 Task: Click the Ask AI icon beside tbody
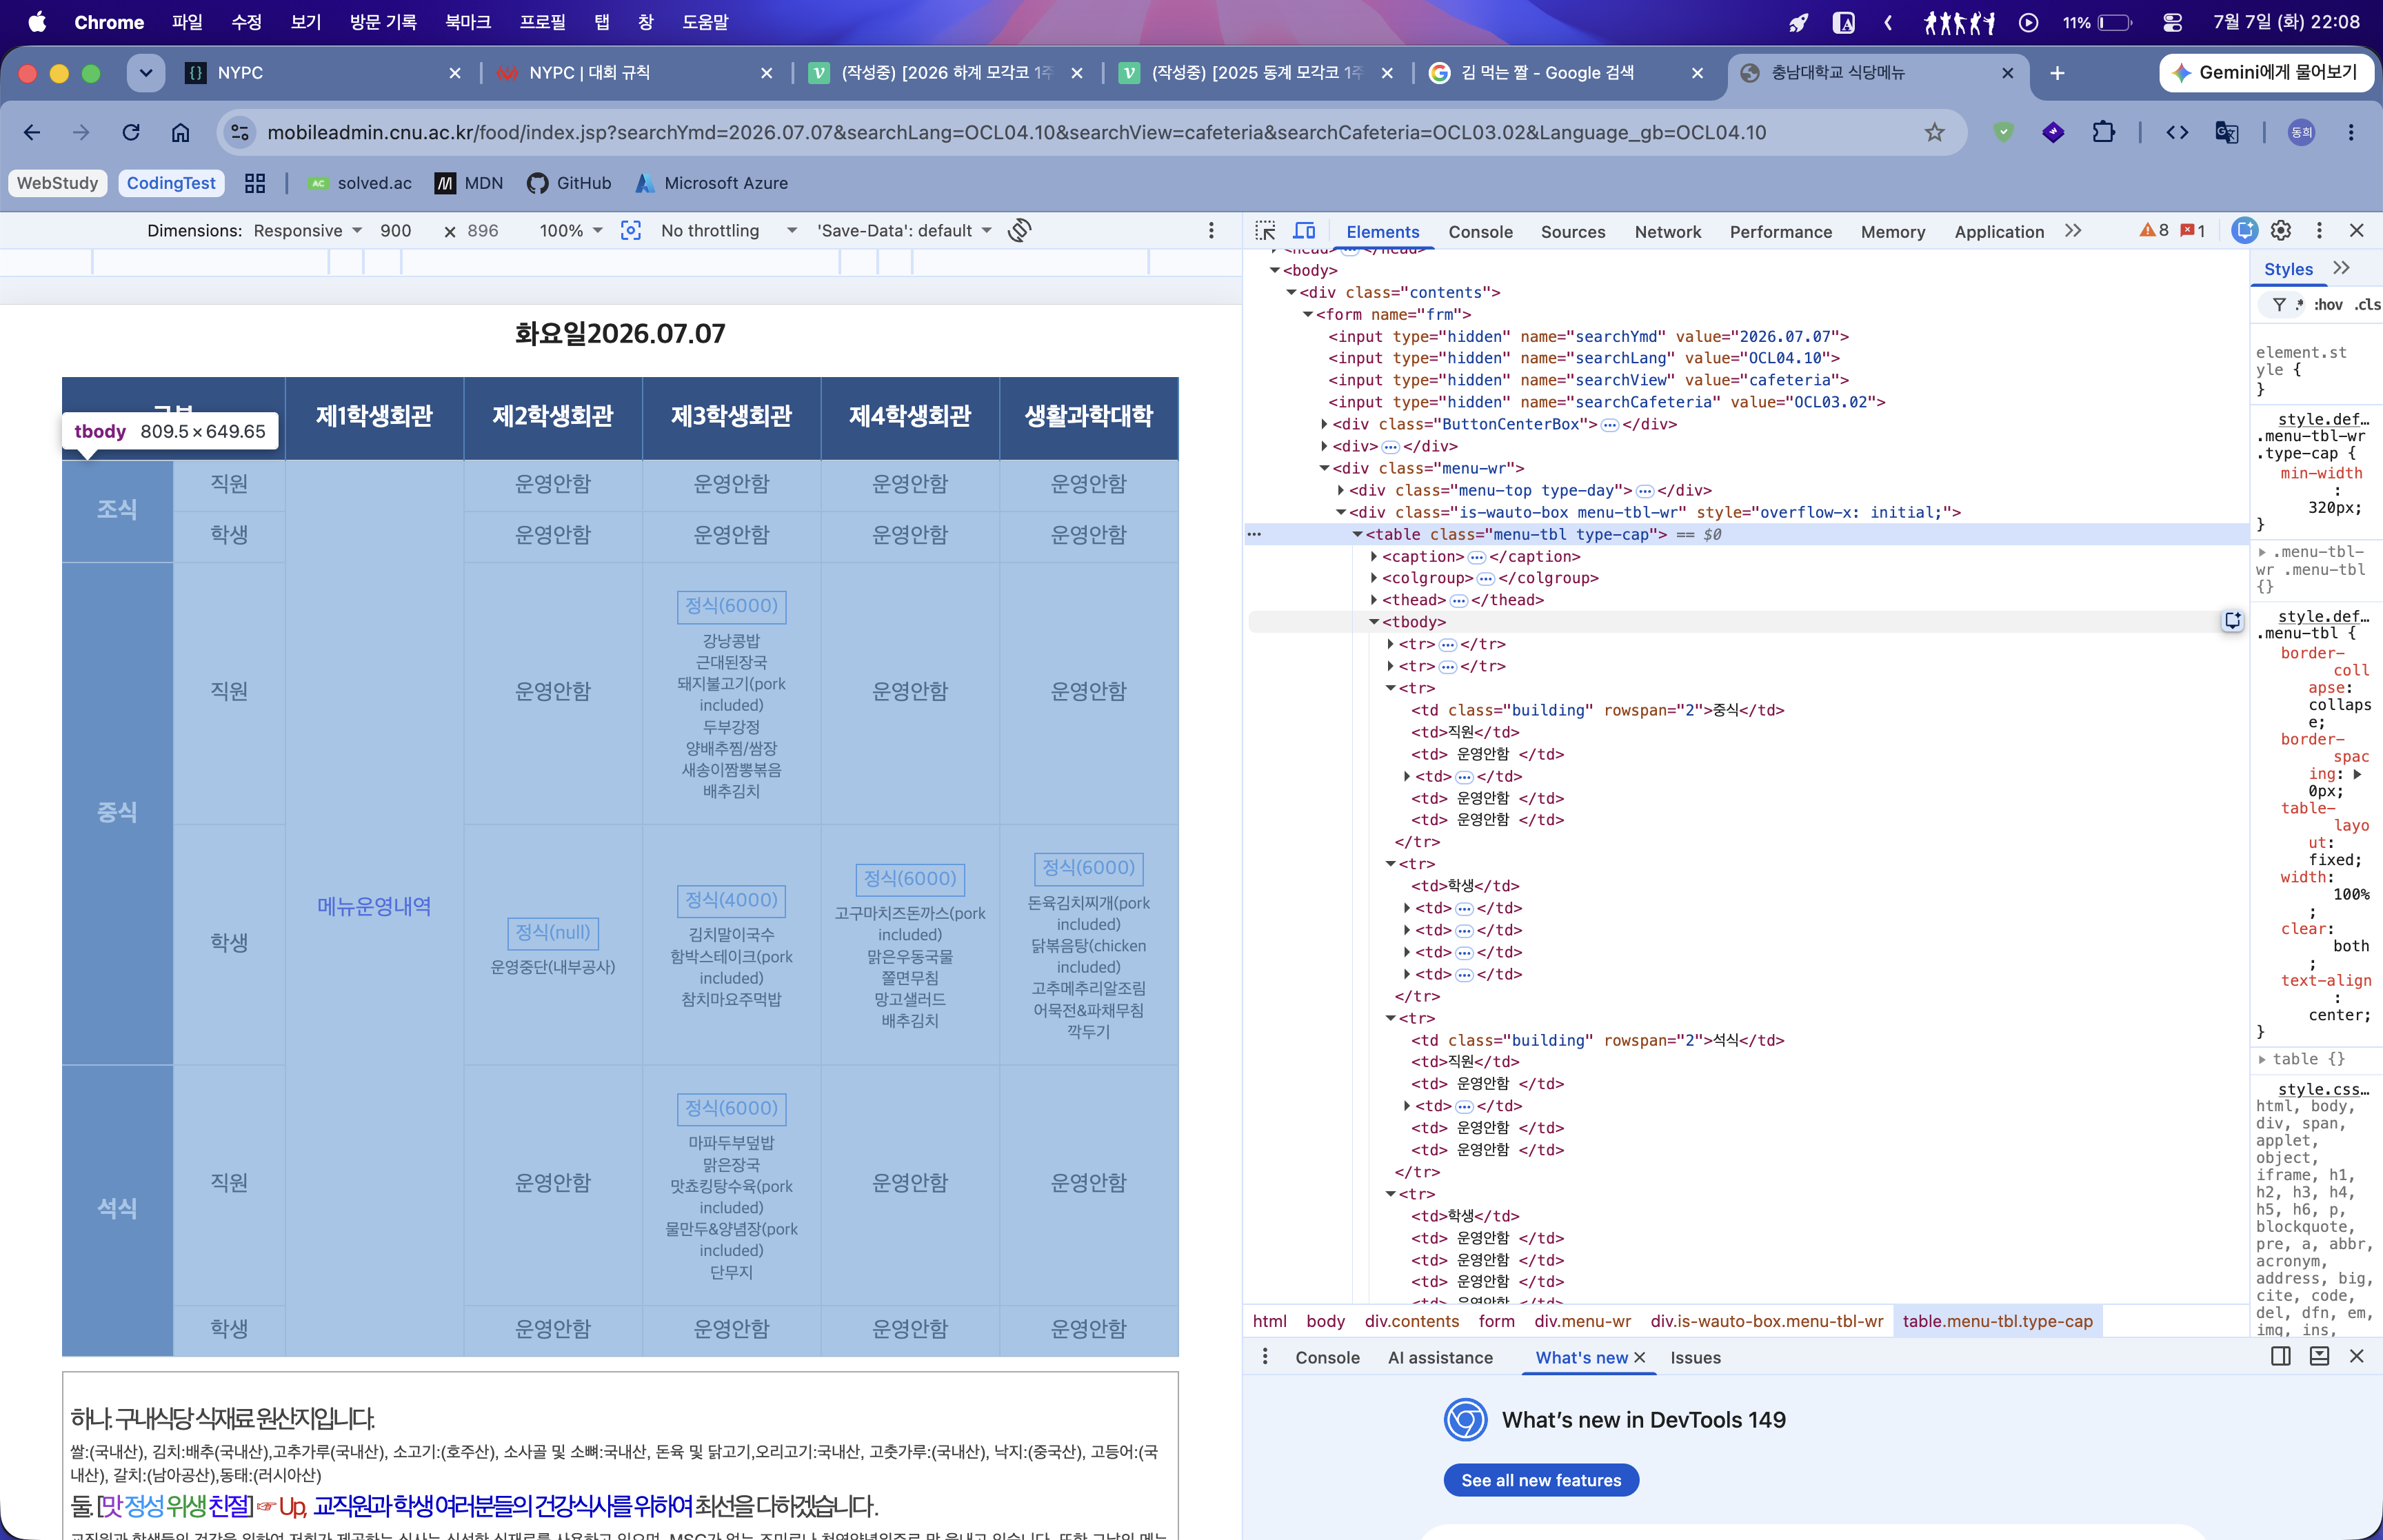tap(2232, 621)
